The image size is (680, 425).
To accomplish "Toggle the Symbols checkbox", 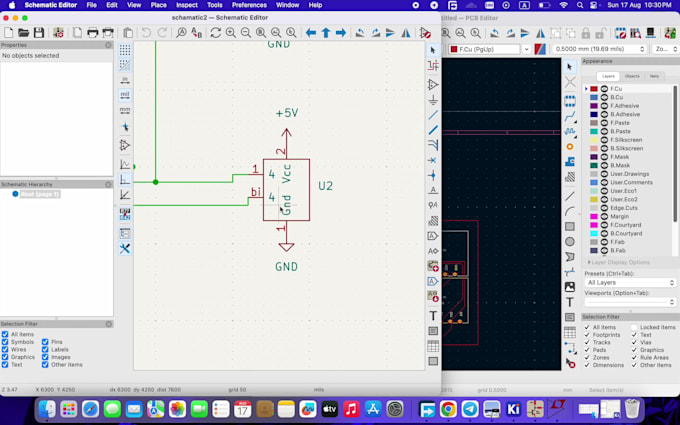I will 5,342.
